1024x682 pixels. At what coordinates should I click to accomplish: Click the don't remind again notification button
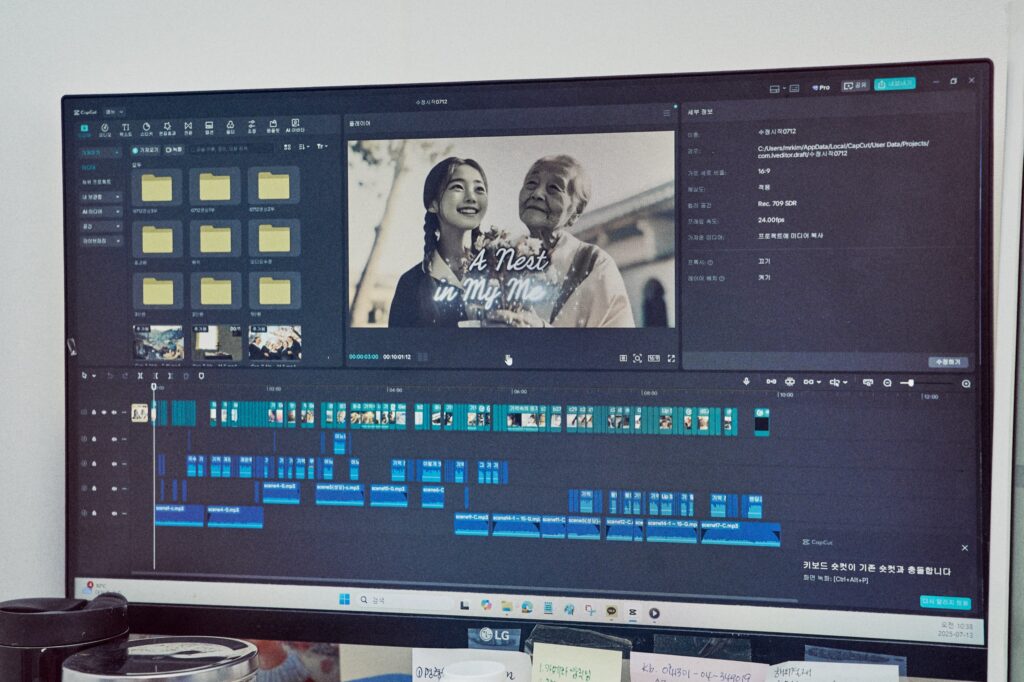pos(945,602)
